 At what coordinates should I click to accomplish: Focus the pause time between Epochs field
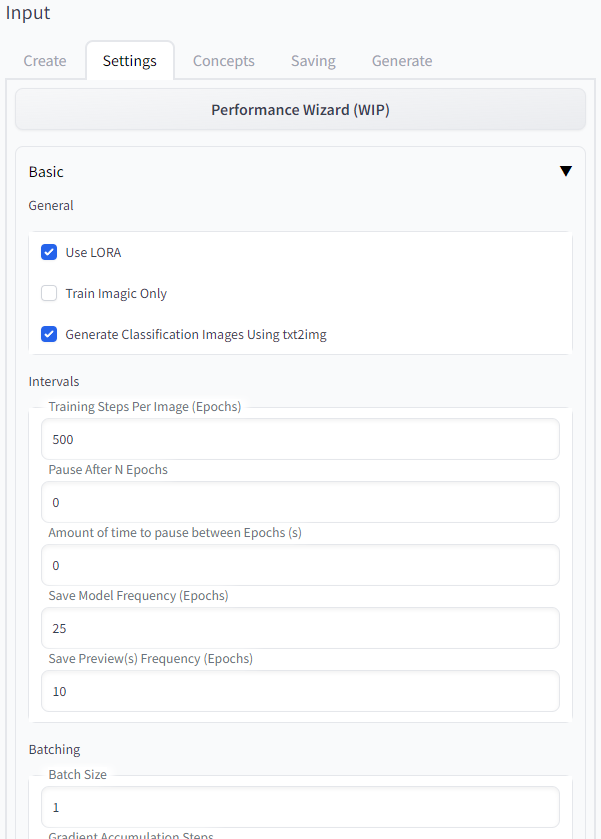300,565
